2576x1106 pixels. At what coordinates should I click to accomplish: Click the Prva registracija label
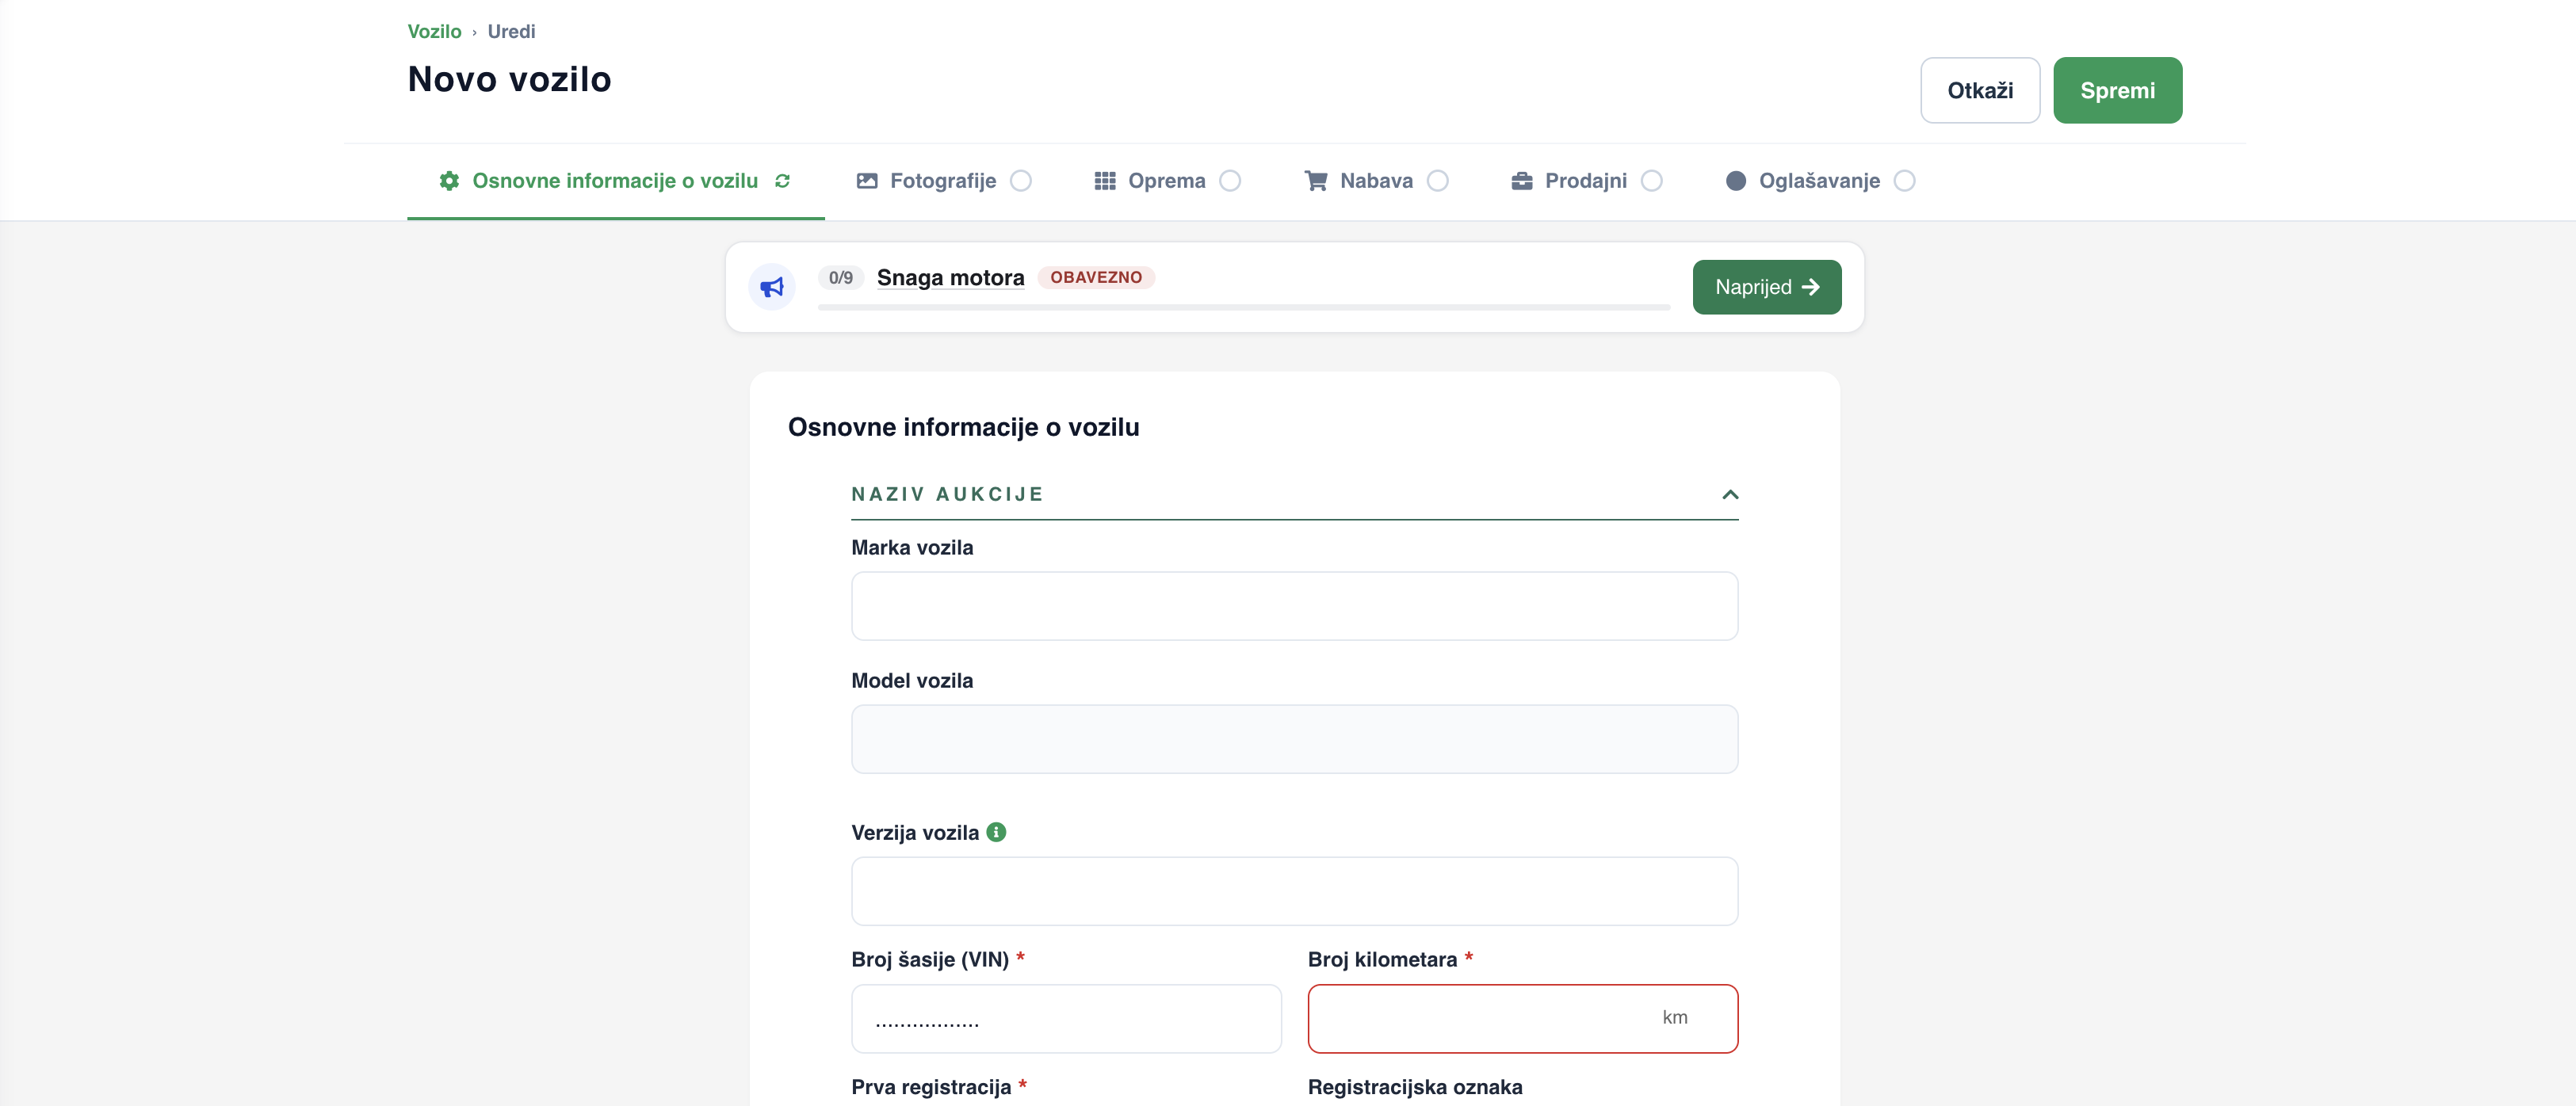[x=931, y=1087]
